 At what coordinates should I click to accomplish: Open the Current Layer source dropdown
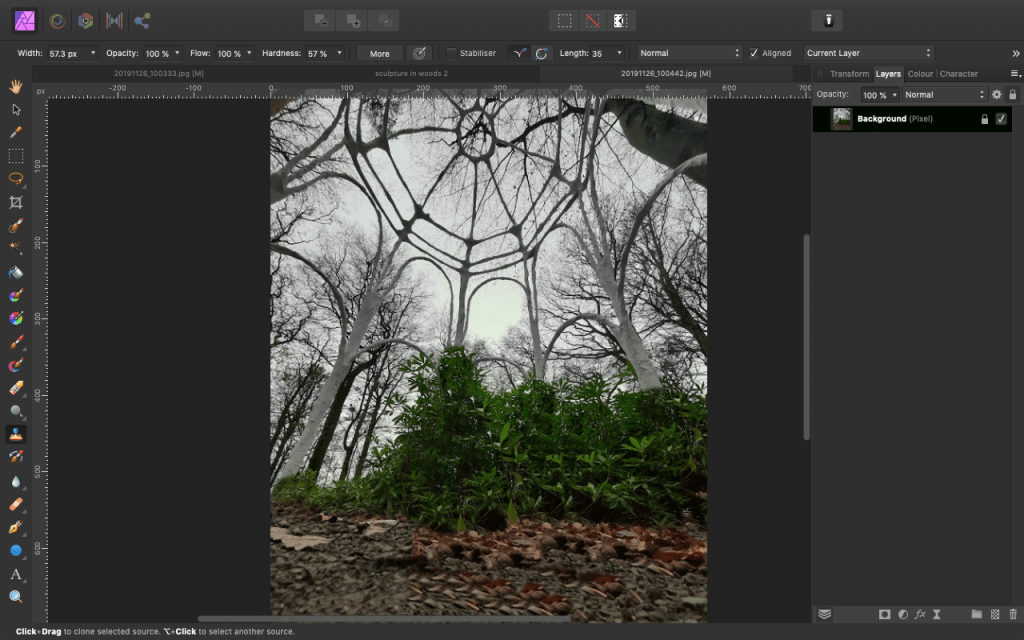pos(868,53)
